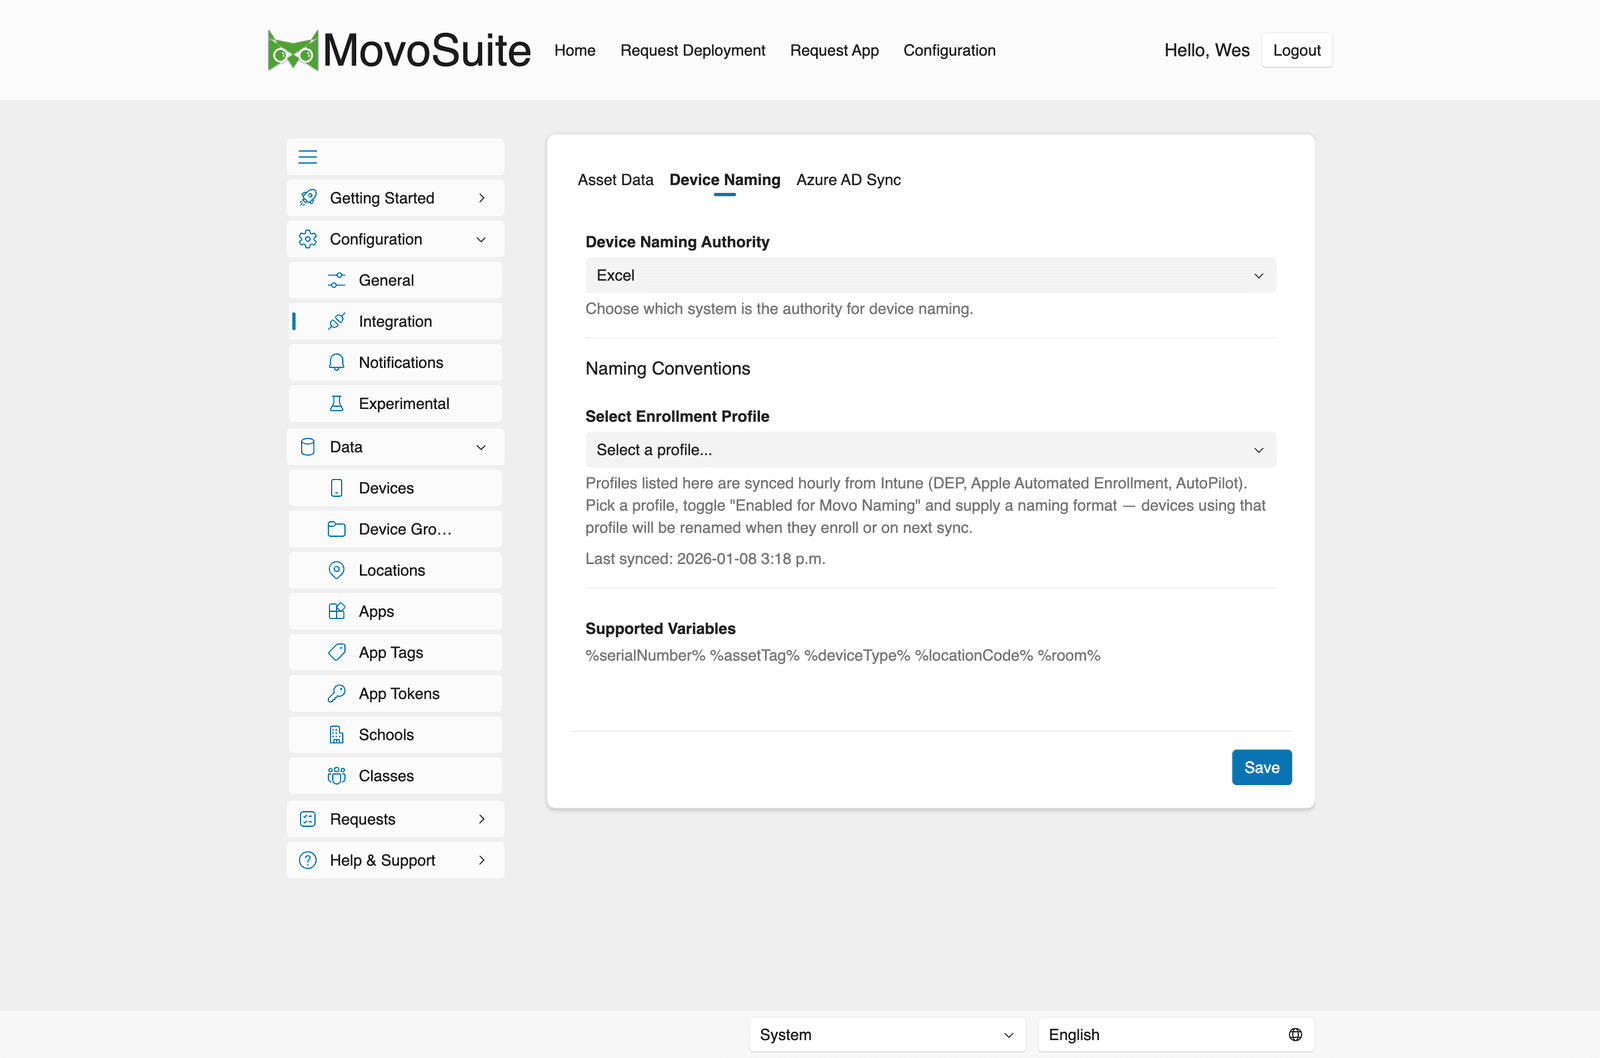Collapse the Configuration sidebar section
Viewport: 1600px width, 1058px height.
point(395,239)
